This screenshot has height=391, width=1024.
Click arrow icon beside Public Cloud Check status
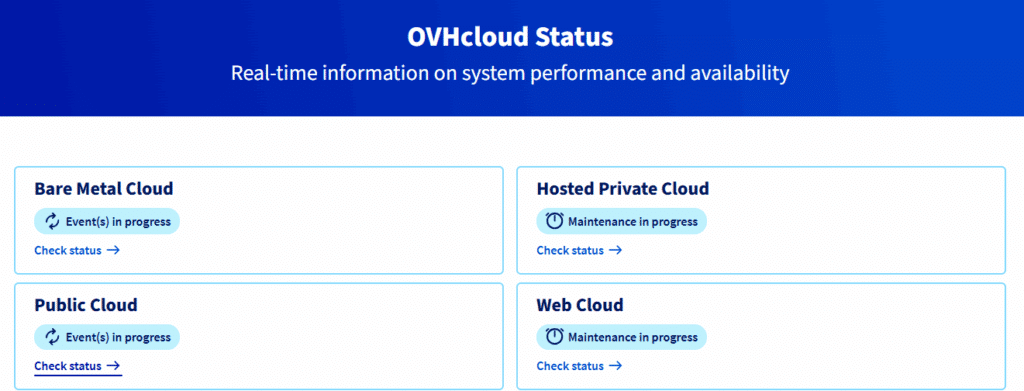[113, 366]
